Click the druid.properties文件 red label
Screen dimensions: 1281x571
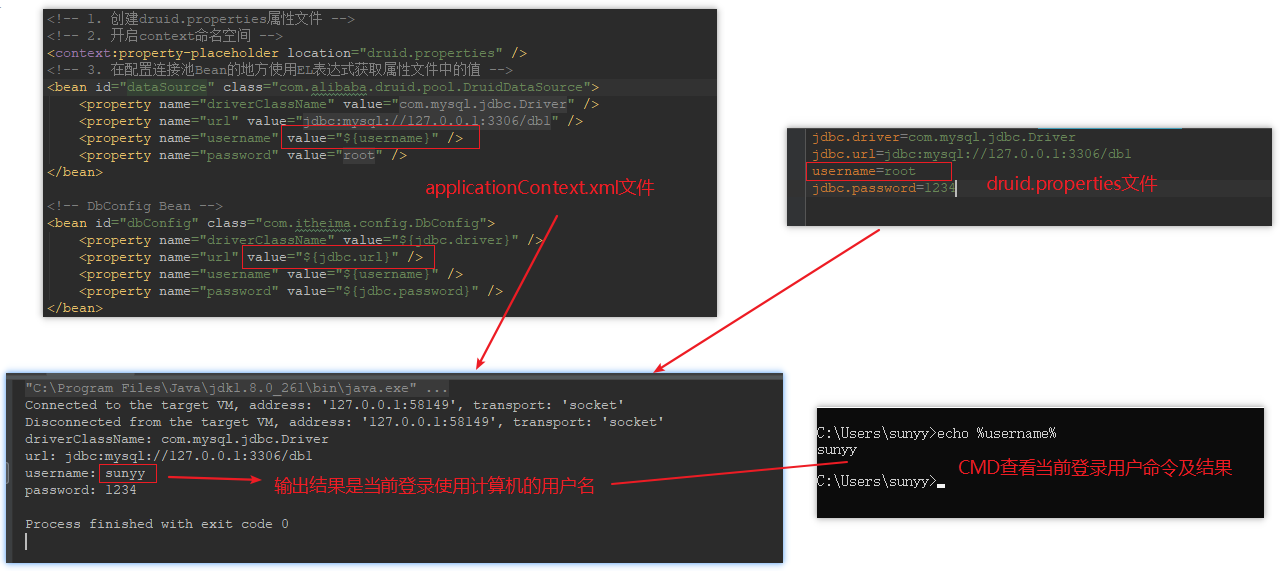coord(1071,184)
